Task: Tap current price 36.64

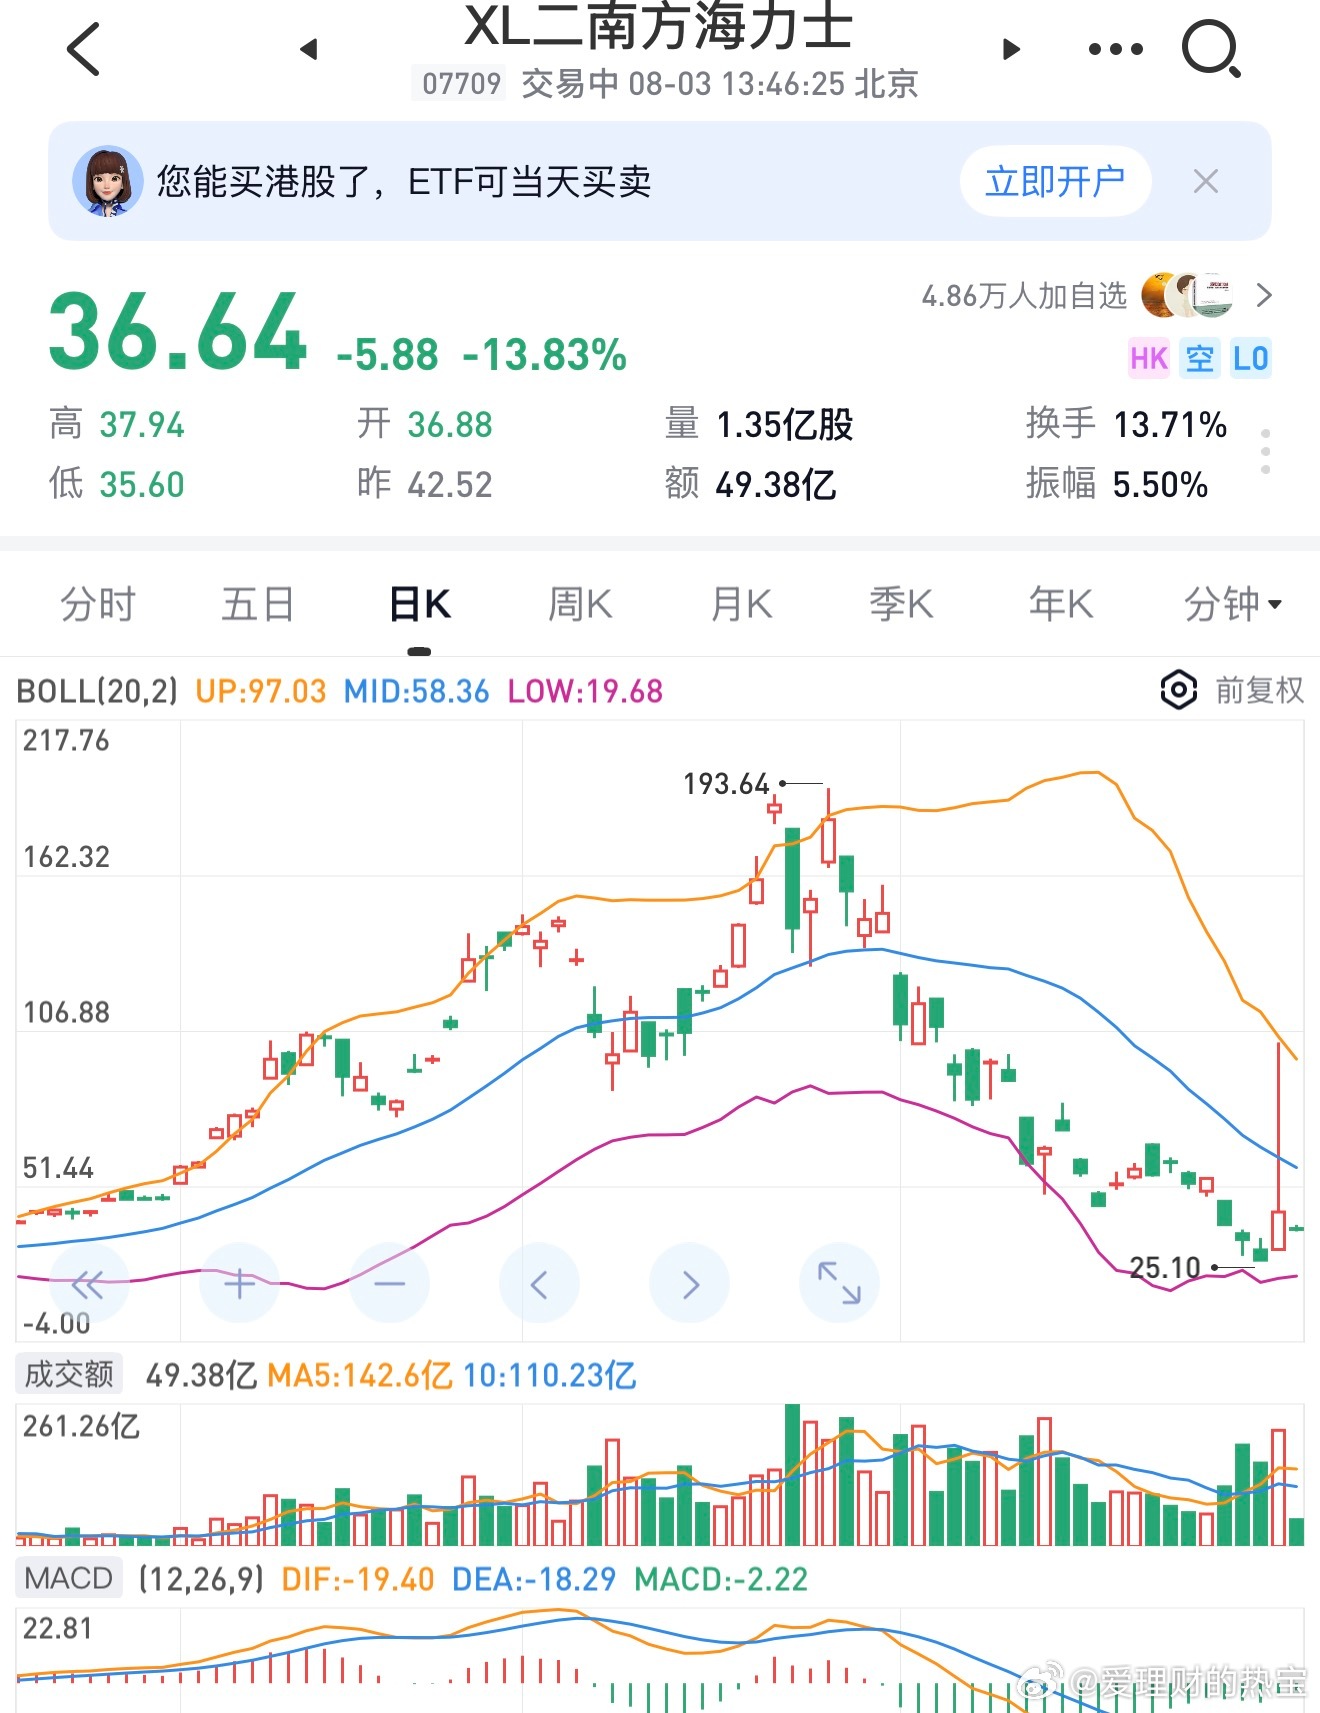Action: pos(177,333)
